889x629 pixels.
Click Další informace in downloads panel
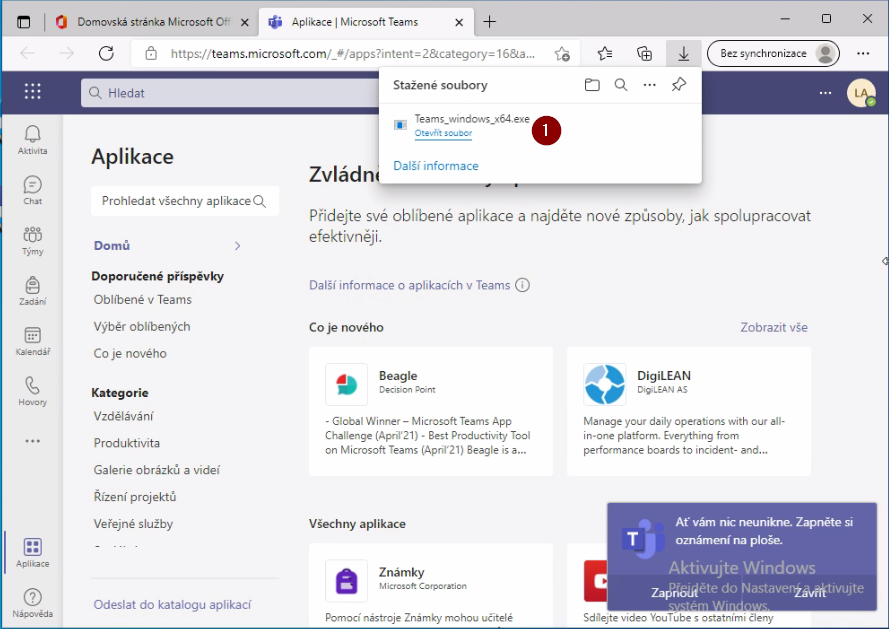click(x=436, y=166)
